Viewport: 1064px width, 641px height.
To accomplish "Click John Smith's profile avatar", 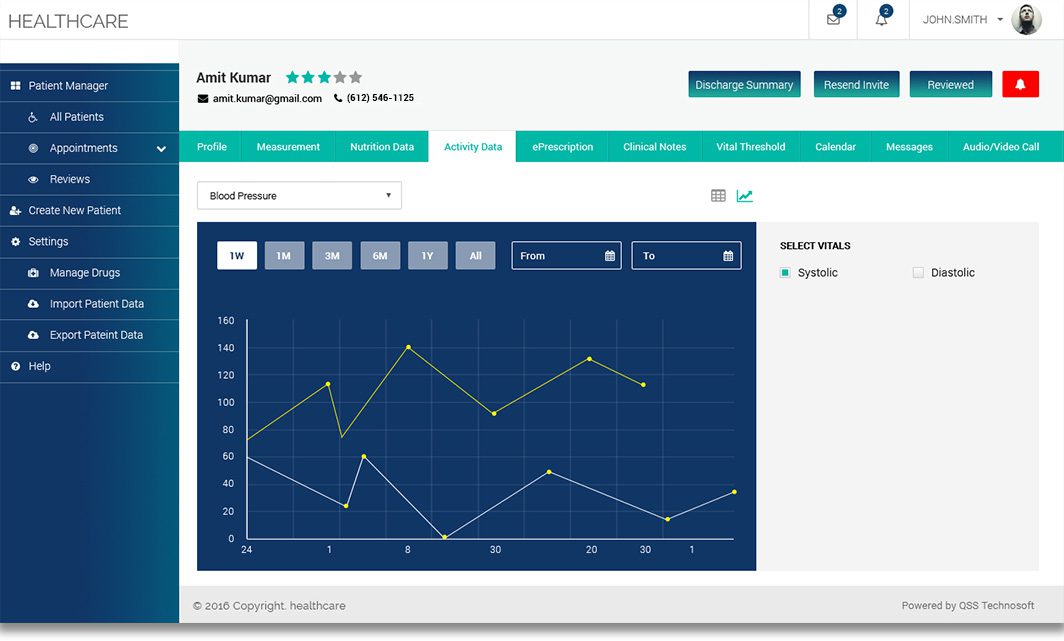I will 1026,20.
